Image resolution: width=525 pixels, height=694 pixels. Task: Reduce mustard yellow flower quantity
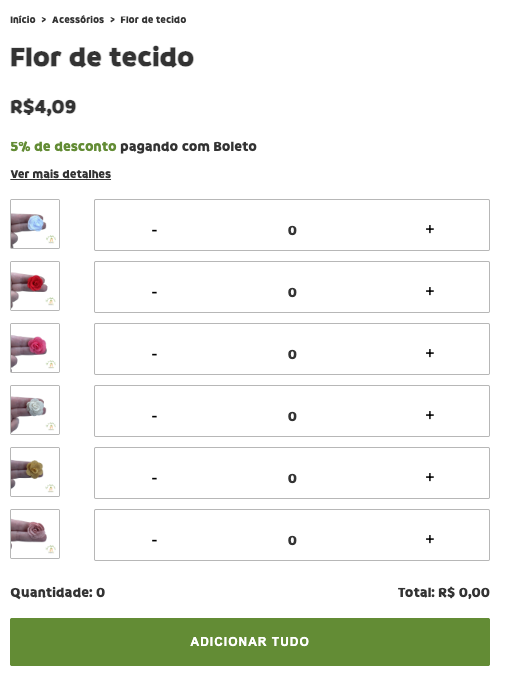[154, 478]
